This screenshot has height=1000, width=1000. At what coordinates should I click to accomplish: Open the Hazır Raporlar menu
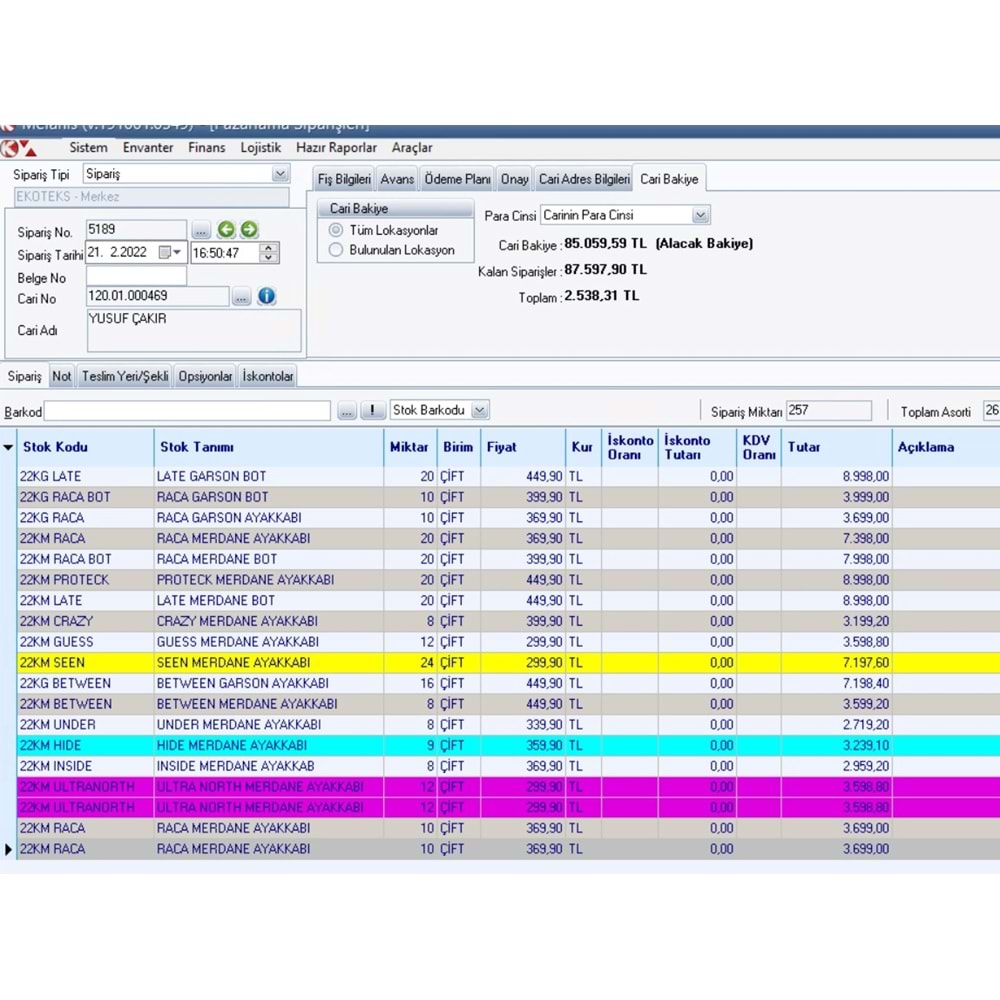click(336, 148)
